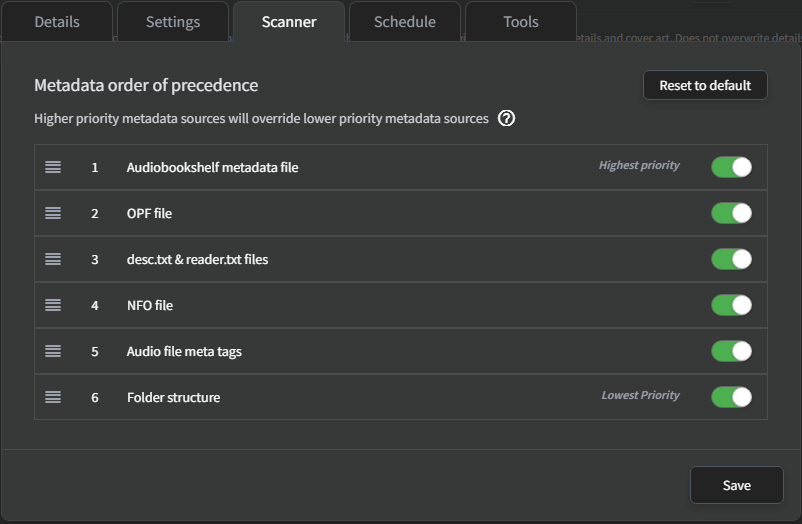Turn off desc.txt & reader.txt files toggle
This screenshot has height=524, width=802.
[x=731, y=259]
